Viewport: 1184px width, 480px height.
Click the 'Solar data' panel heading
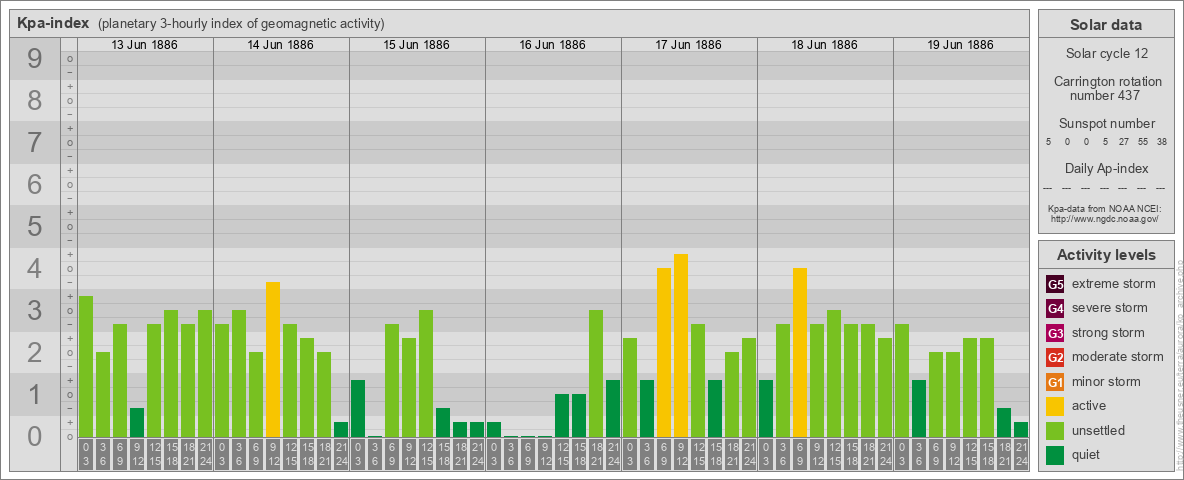coord(1105,25)
